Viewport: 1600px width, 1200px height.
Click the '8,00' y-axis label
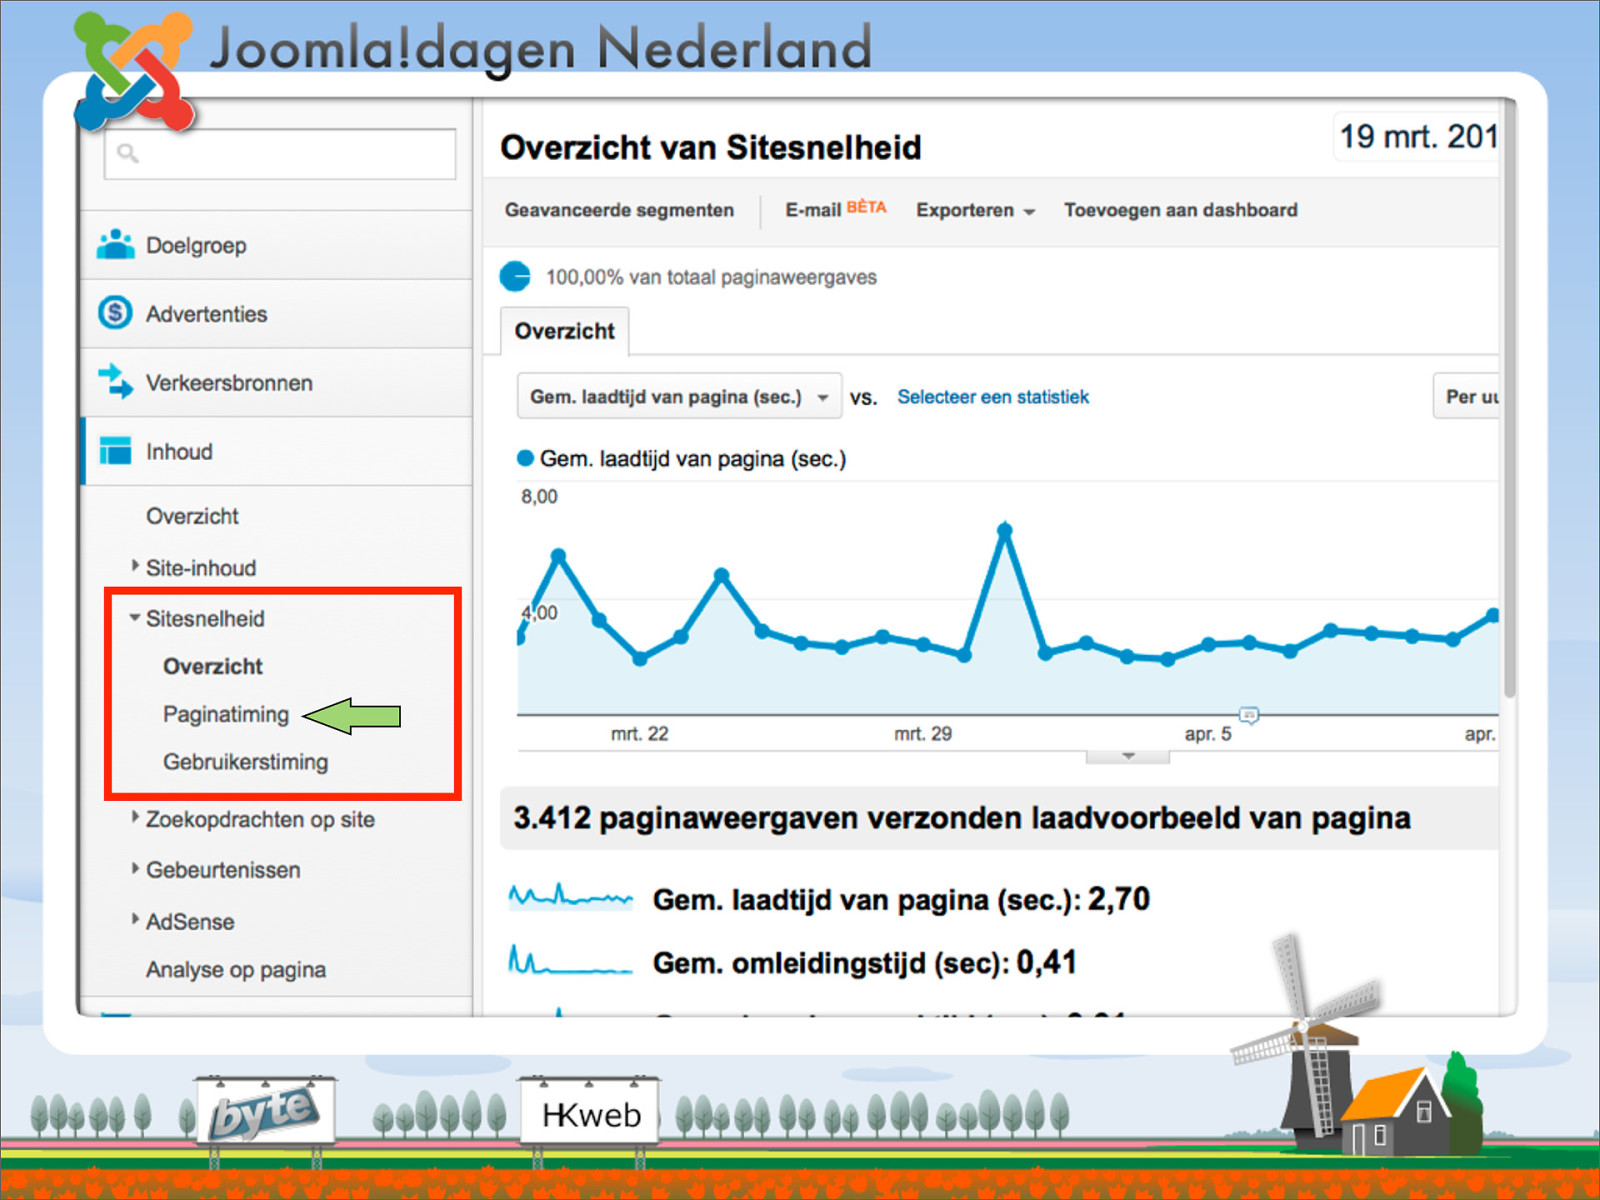click(539, 497)
